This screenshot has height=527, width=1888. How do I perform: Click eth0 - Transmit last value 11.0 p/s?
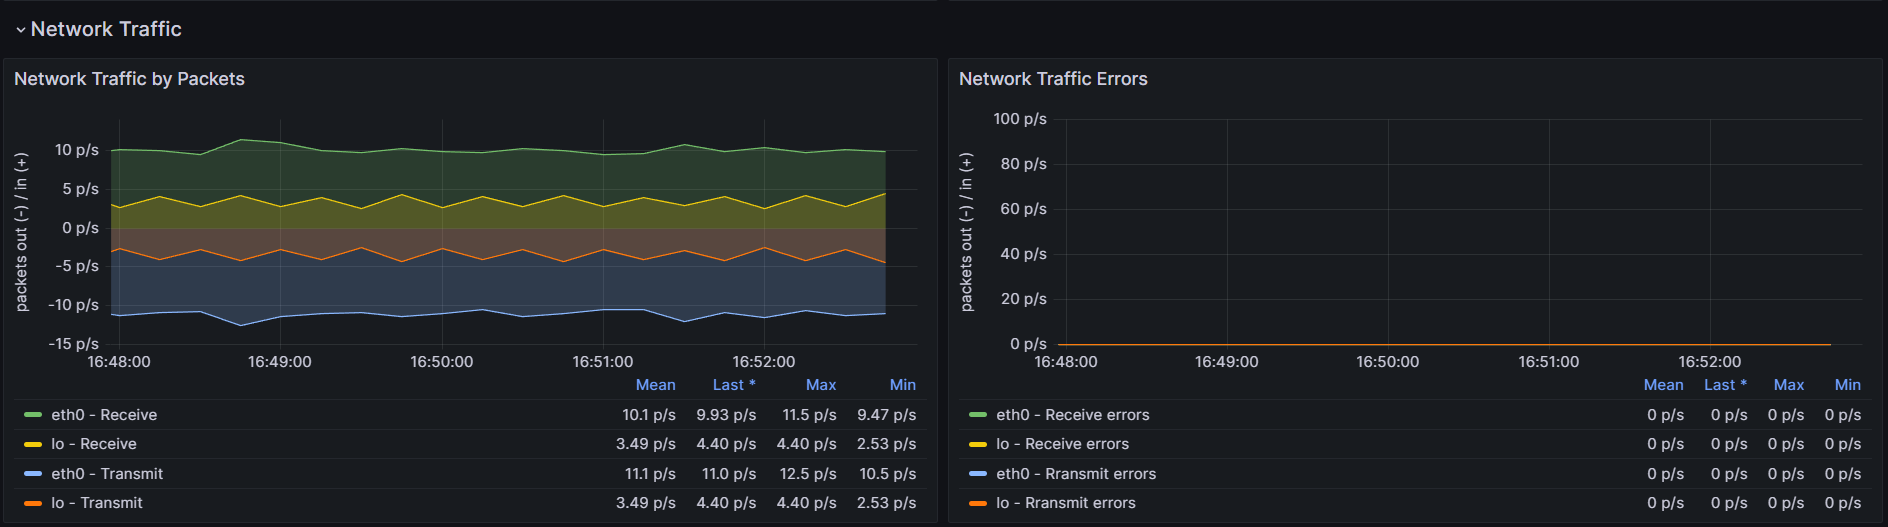[x=729, y=474]
